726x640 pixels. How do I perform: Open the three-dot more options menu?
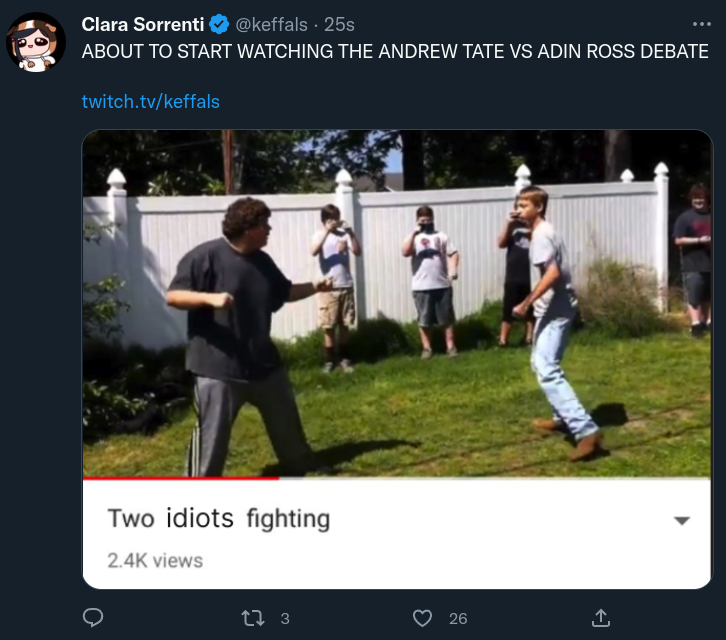point(701,24)
